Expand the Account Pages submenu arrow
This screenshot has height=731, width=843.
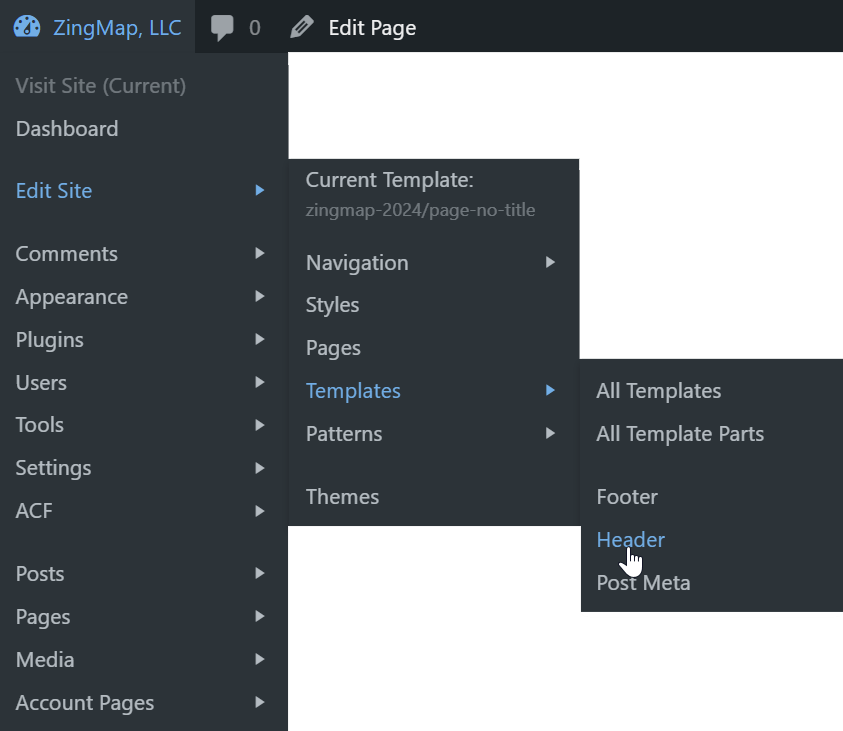[260, 703]
